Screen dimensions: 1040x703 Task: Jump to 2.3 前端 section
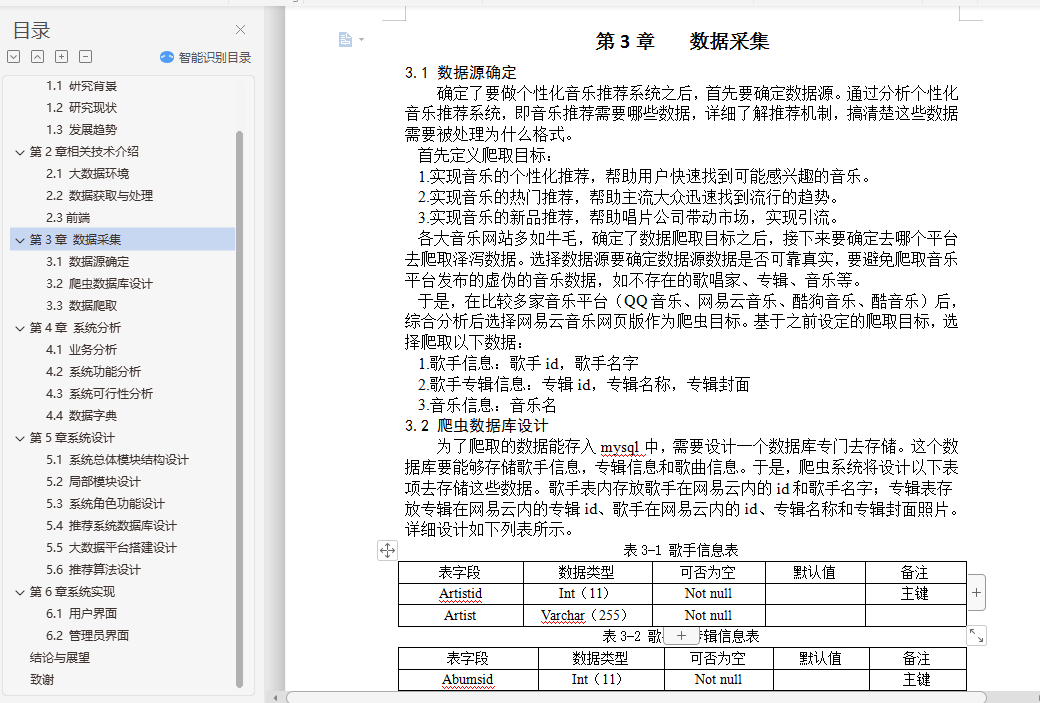click(x=68, y=218)
